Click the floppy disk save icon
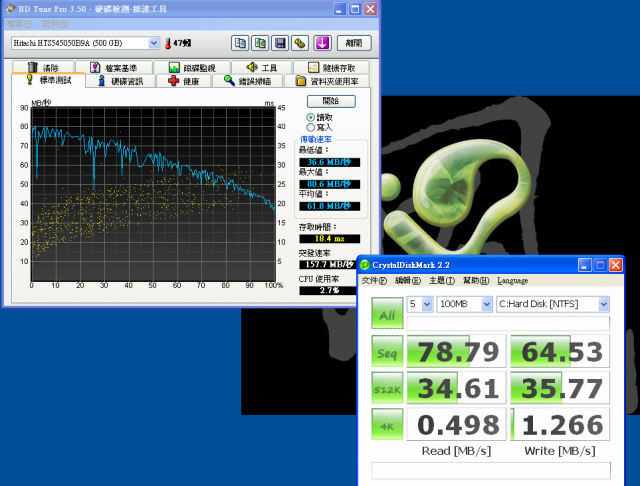The width and height of the screenshot is (640, 486). 280,43
